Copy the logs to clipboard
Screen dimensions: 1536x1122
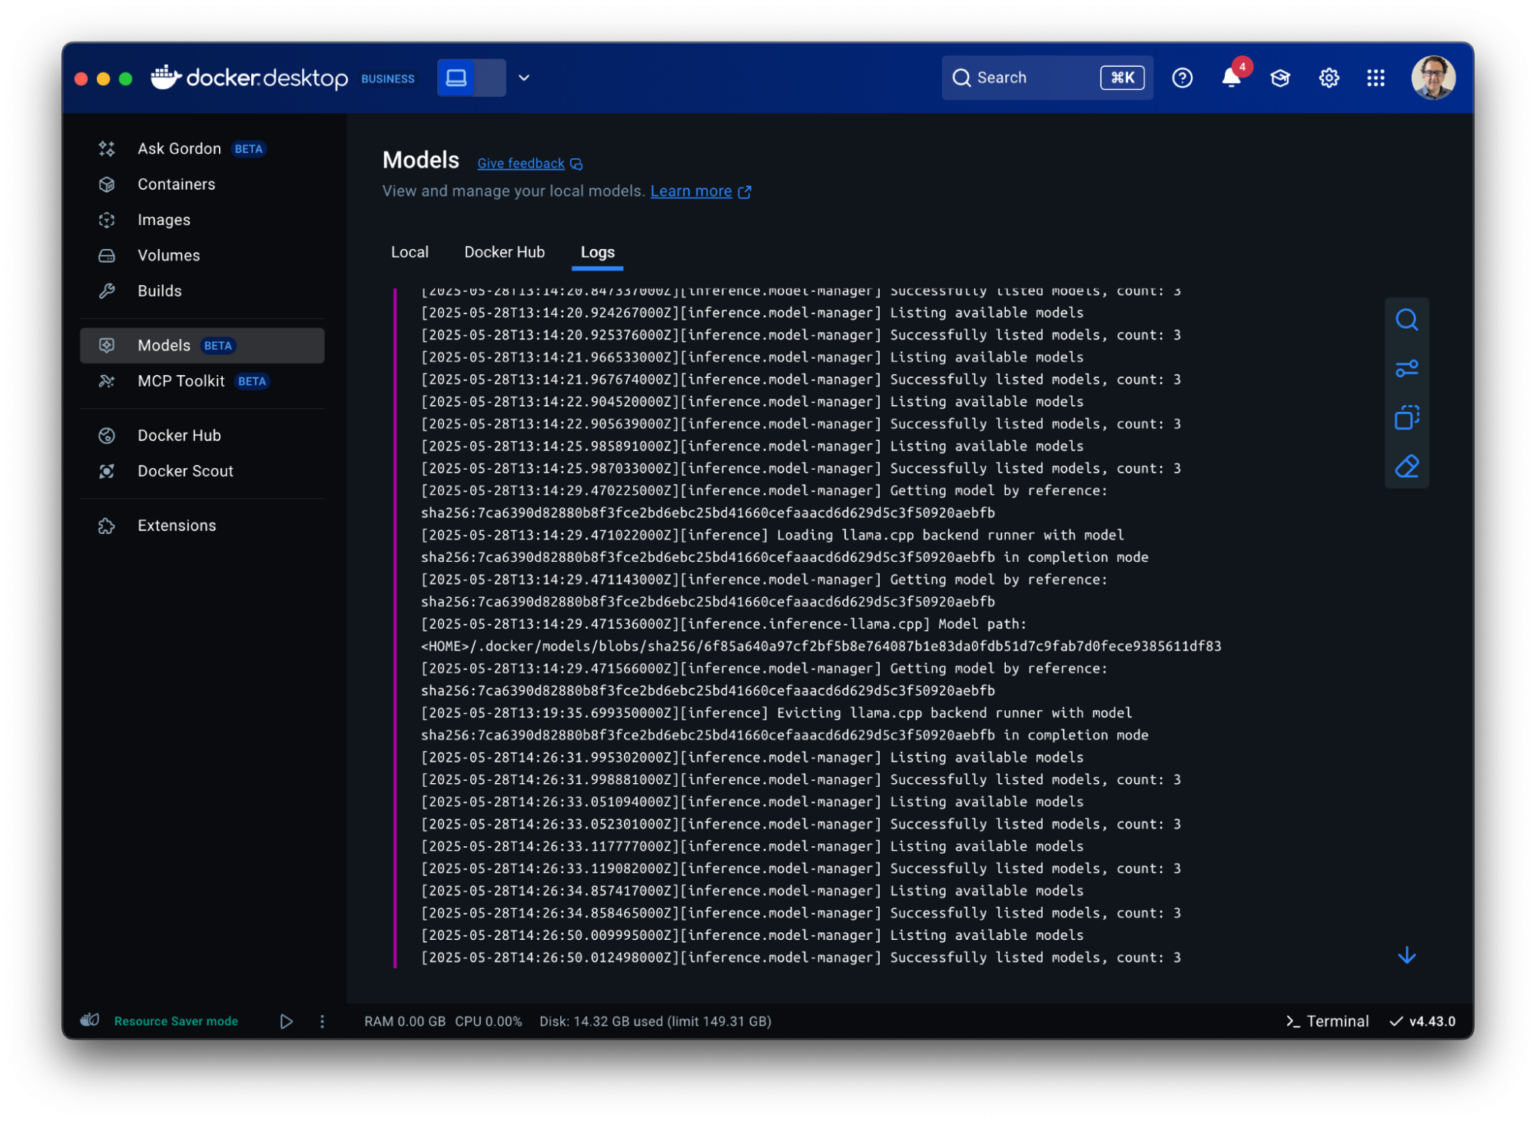pos(1406,417)
